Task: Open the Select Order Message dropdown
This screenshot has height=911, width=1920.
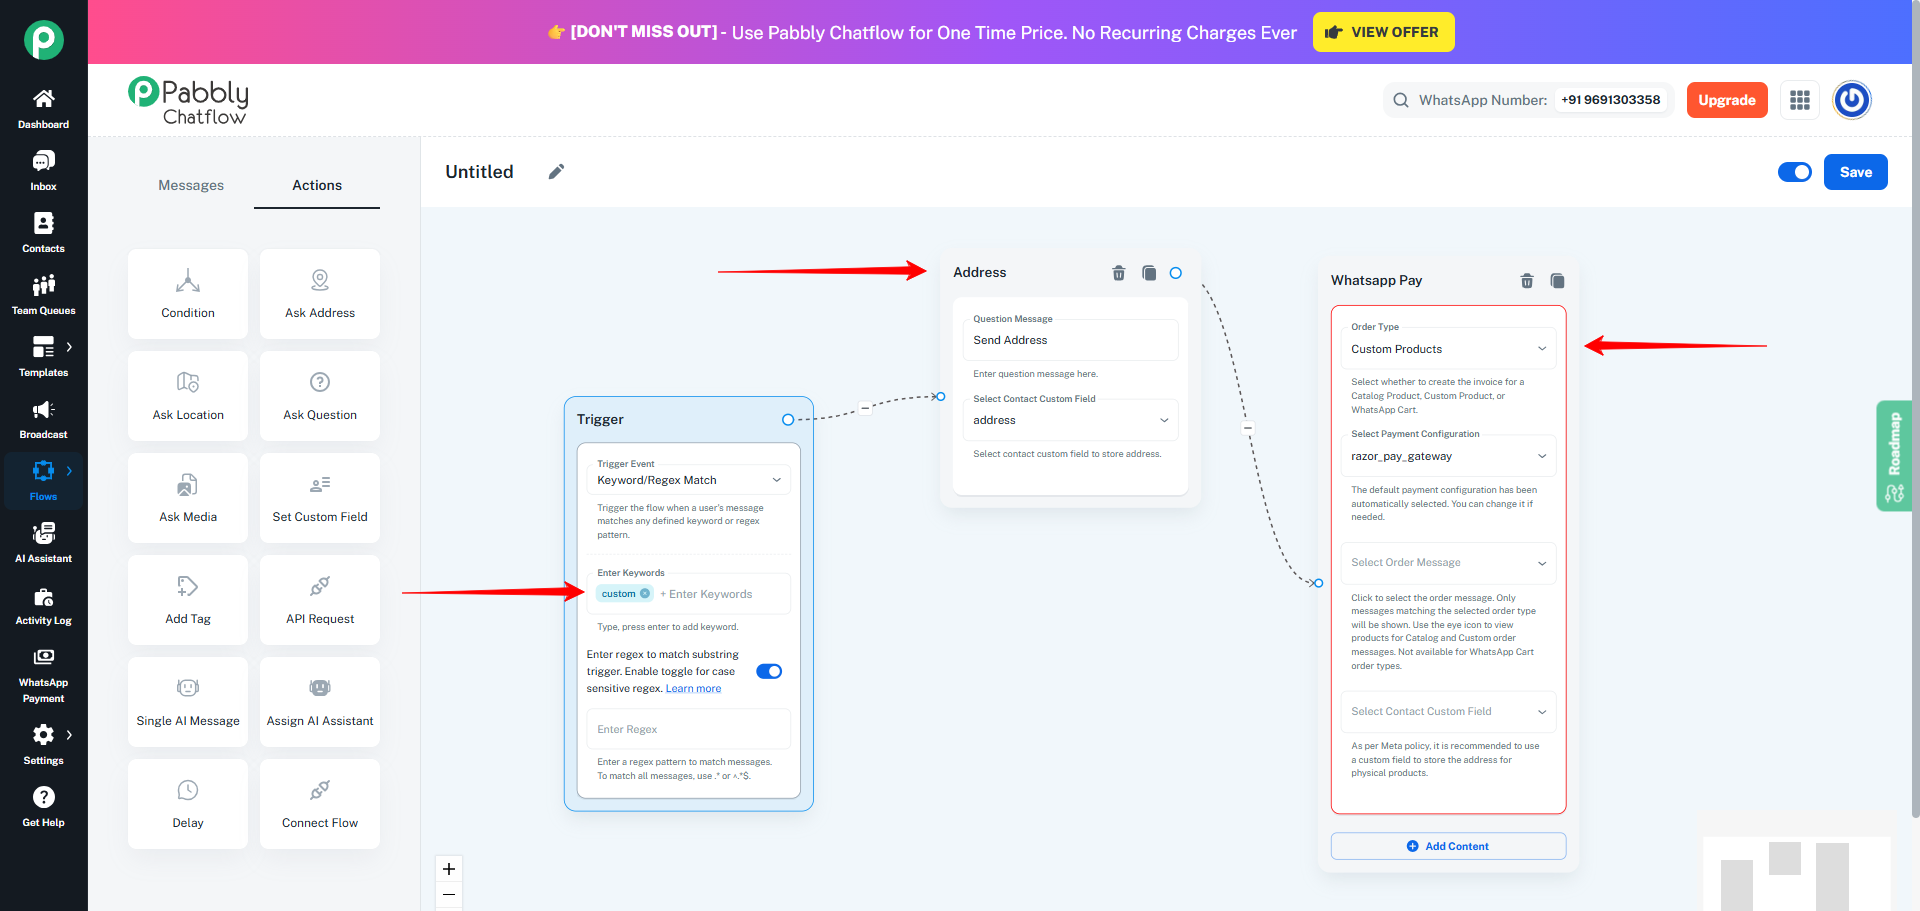Action: point(1448,563)
